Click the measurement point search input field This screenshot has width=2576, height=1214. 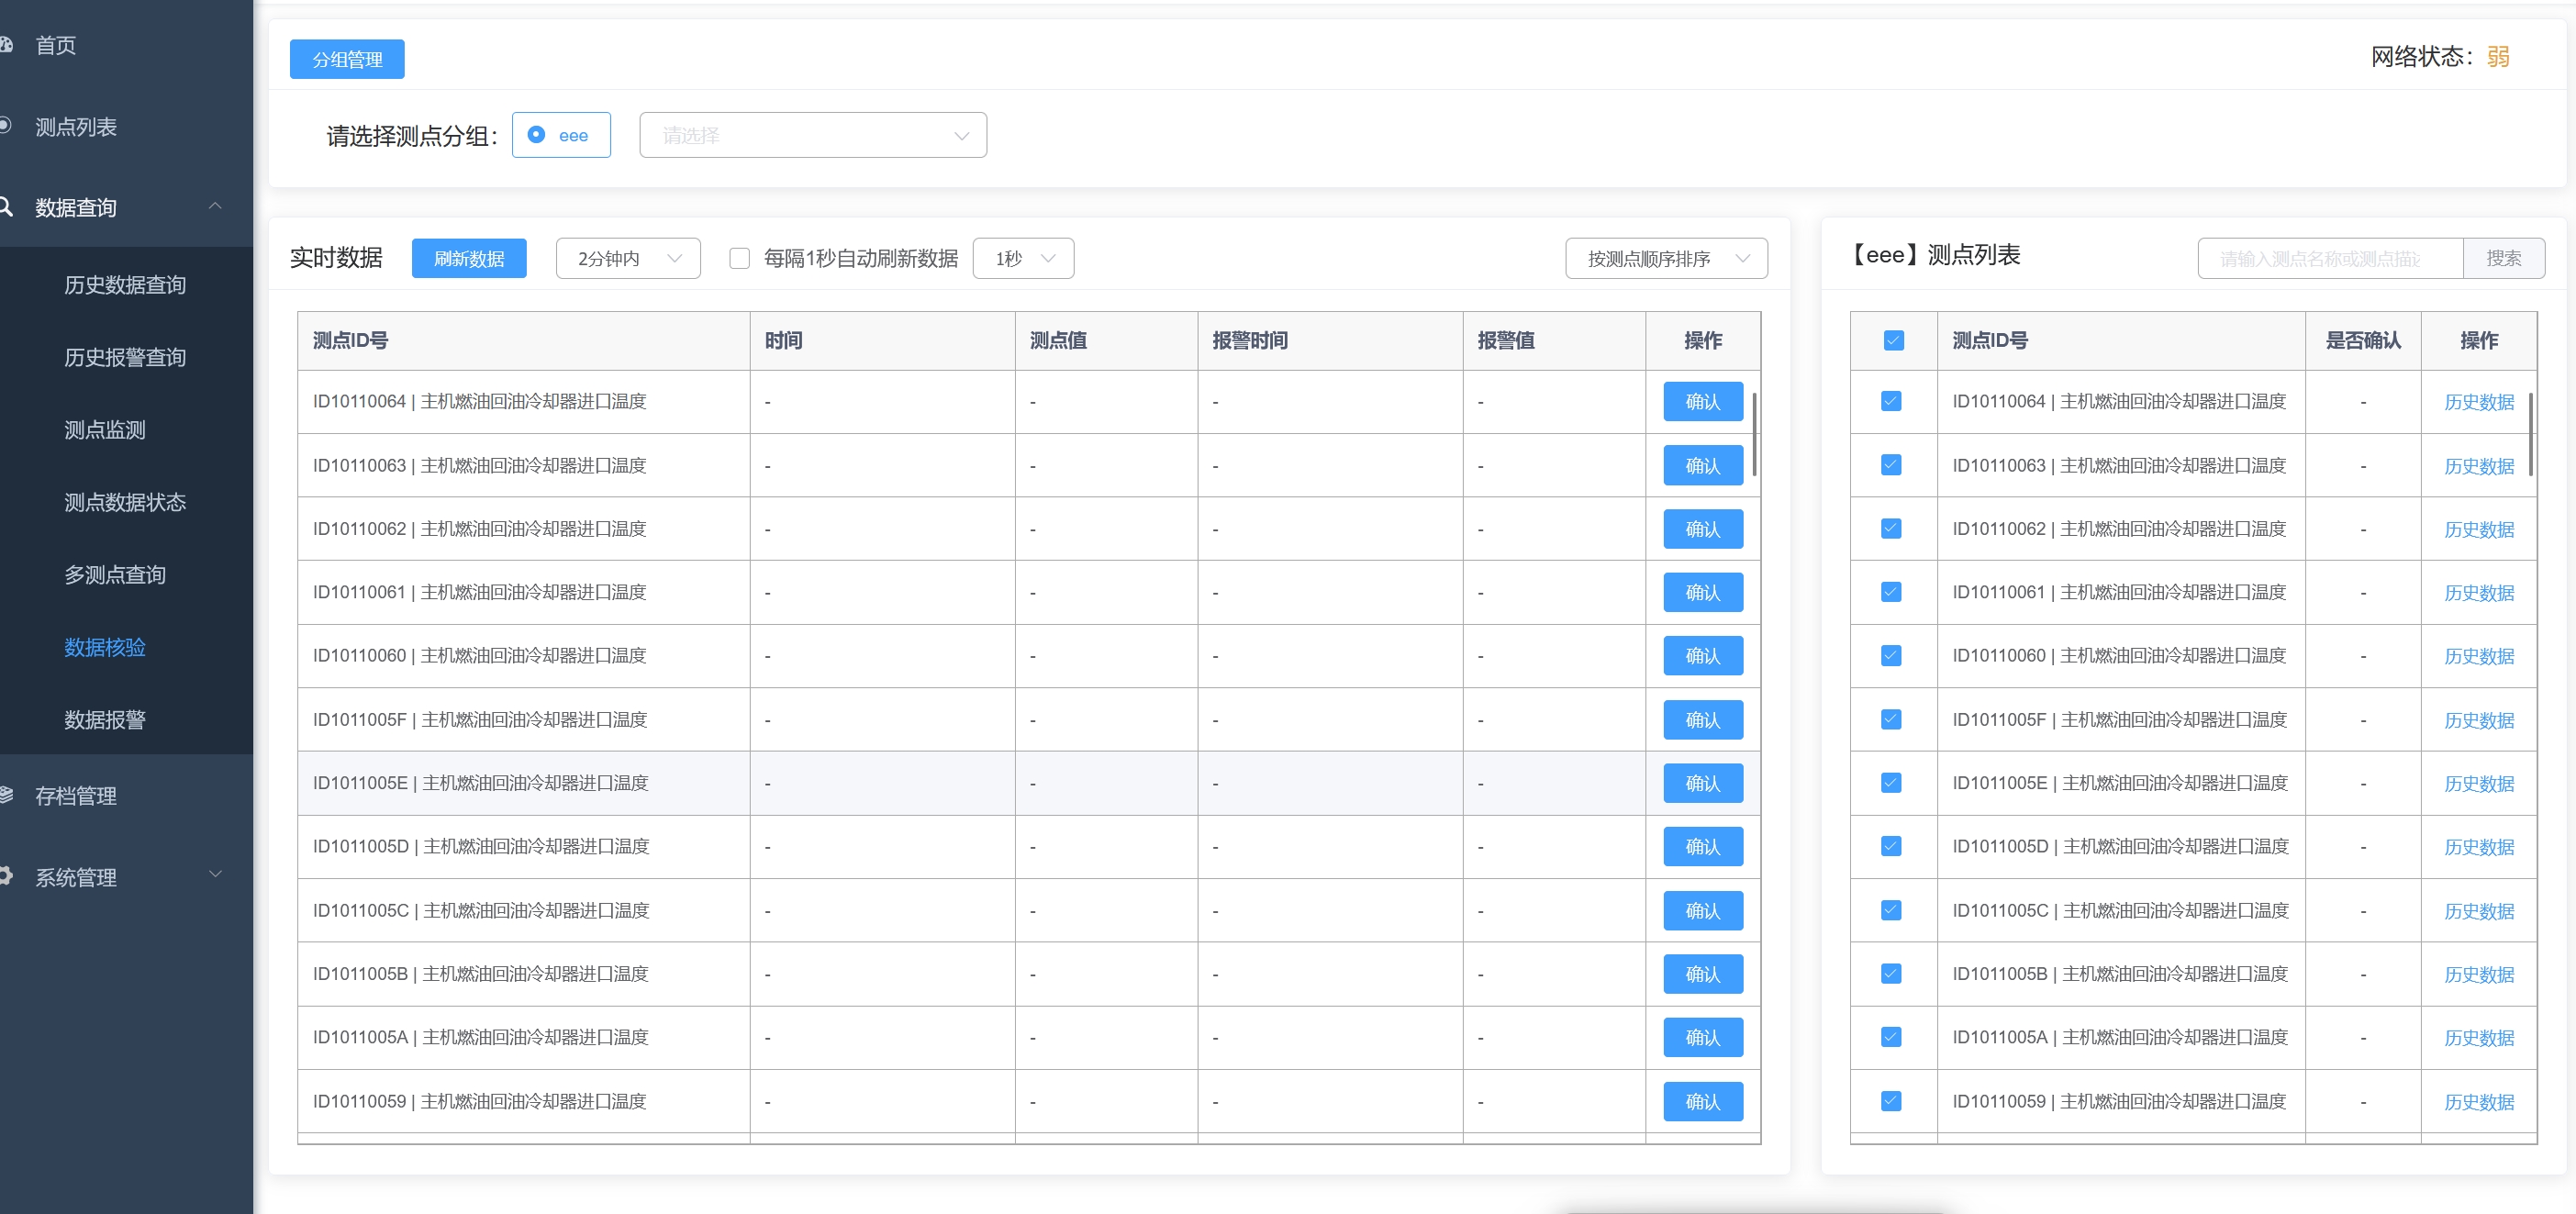[2330, 259]
